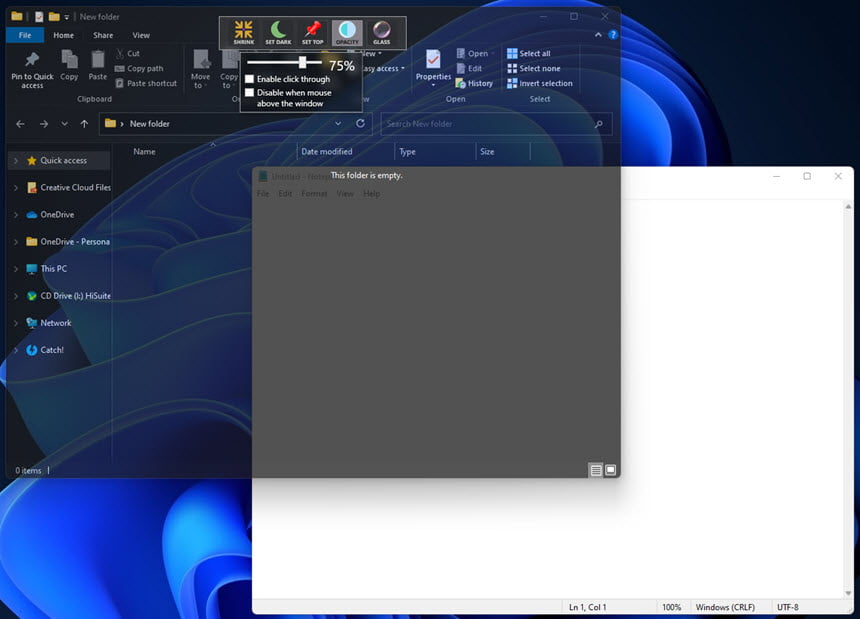
Task: Open the File ribbon tab
Action: 25,35
